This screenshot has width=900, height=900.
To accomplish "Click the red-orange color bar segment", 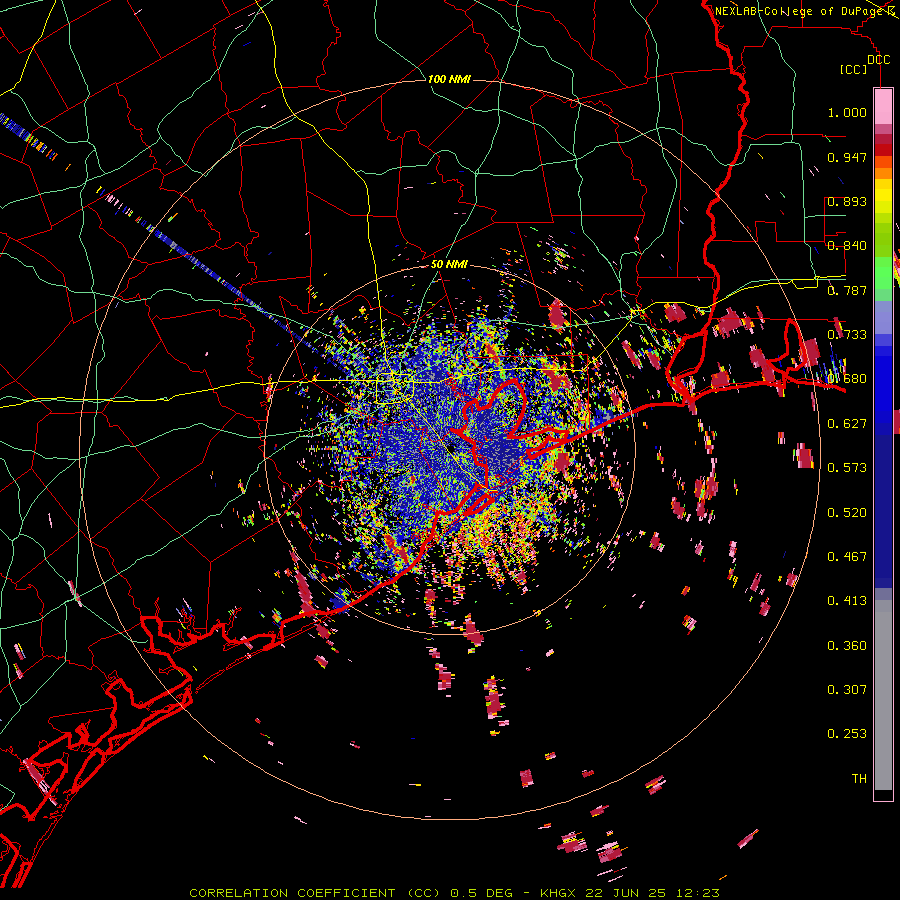I will [x=883, y=162].
